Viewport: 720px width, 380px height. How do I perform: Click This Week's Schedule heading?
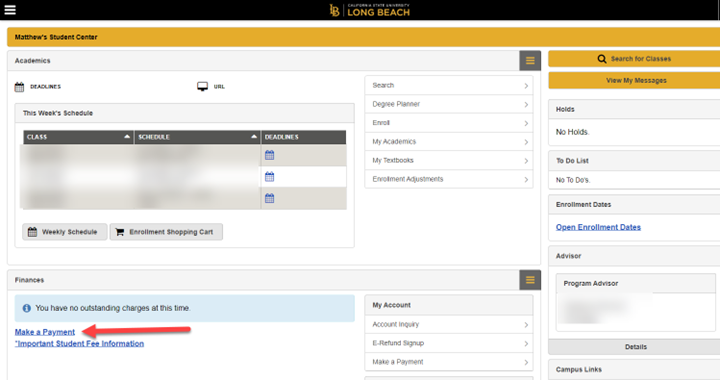58,113
